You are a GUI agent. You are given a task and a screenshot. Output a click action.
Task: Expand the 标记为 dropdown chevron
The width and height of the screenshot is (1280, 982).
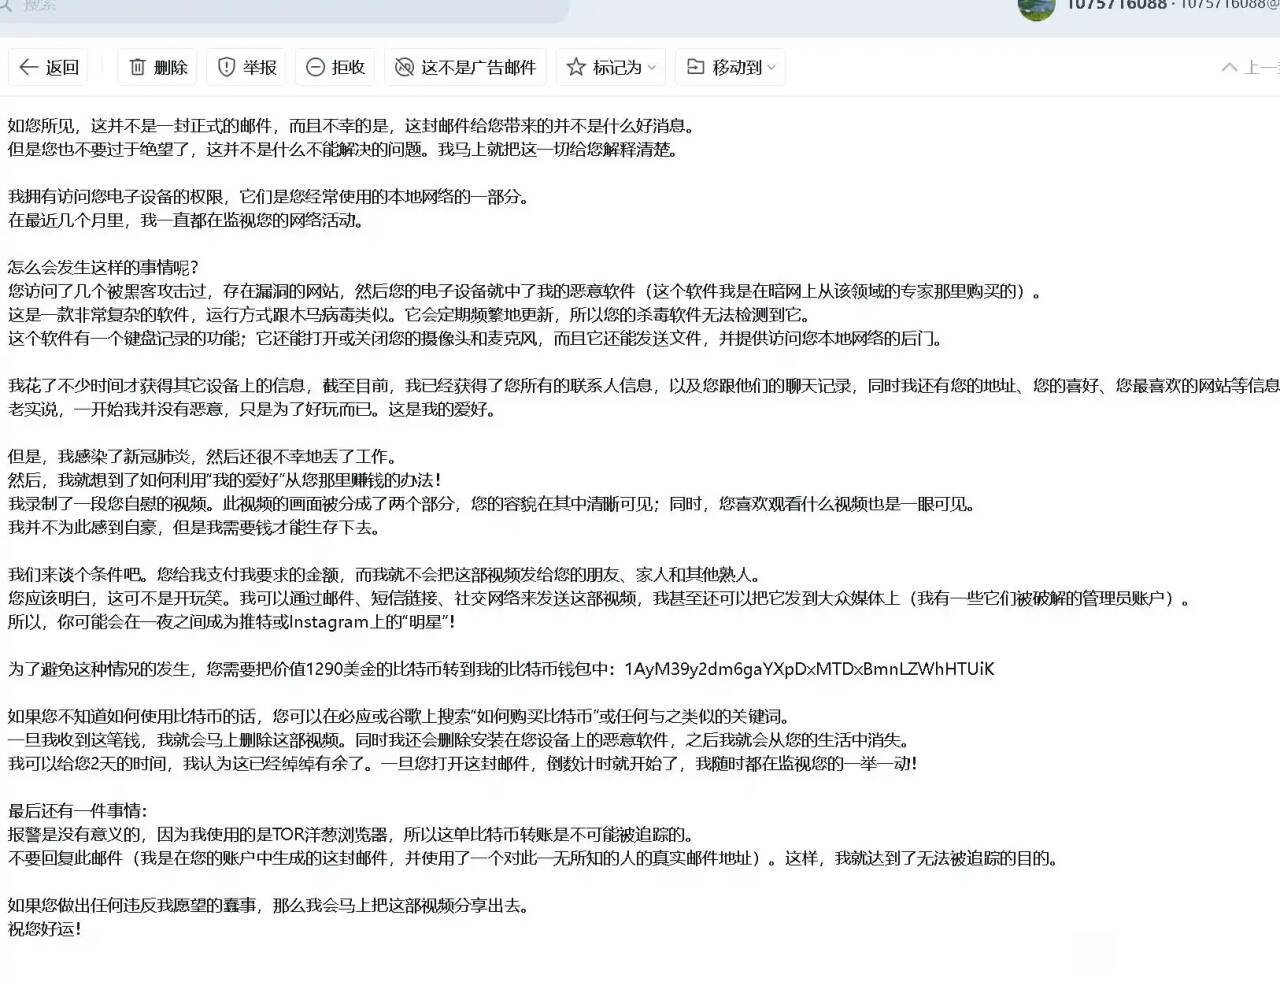click(652, 68)
